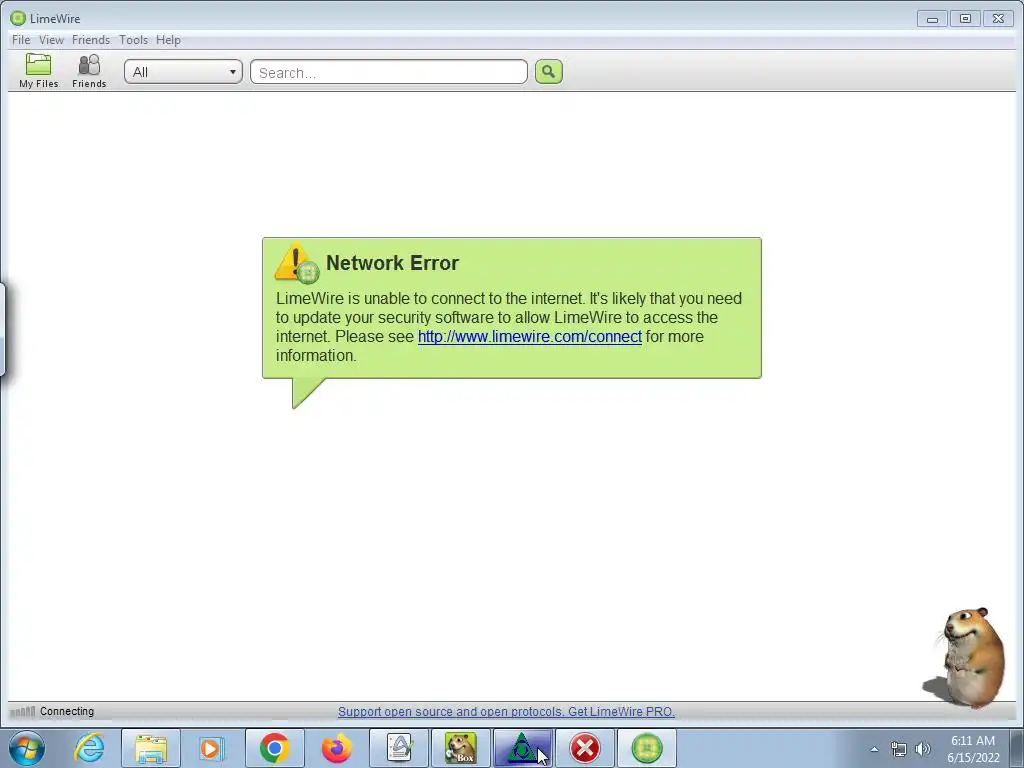The height and width of the screenshot is (768, 1024).
Task: Expand the All search category dropdown
Action: tap(184, 72)
